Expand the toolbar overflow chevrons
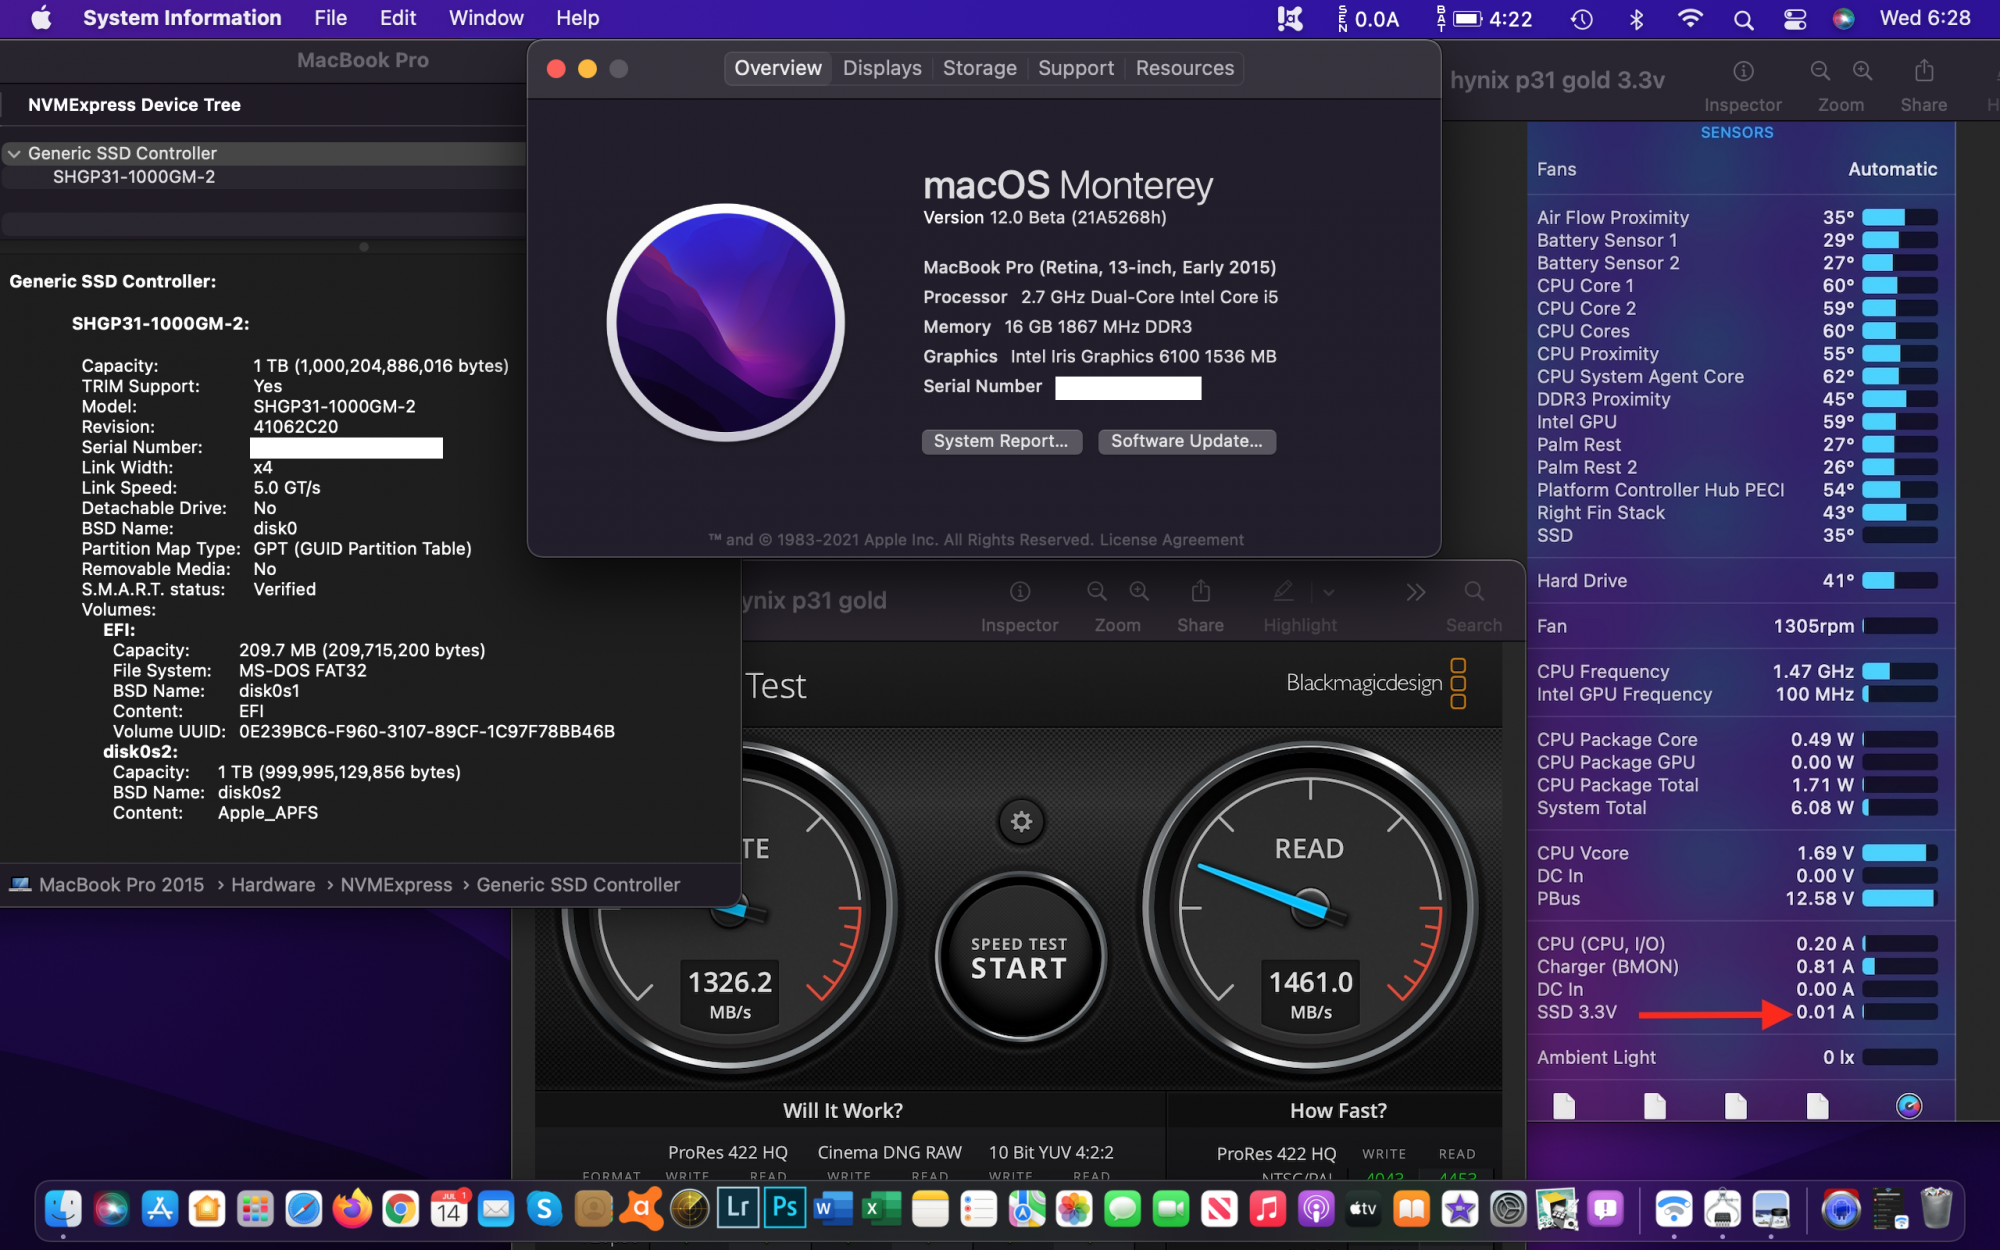 1415,592
